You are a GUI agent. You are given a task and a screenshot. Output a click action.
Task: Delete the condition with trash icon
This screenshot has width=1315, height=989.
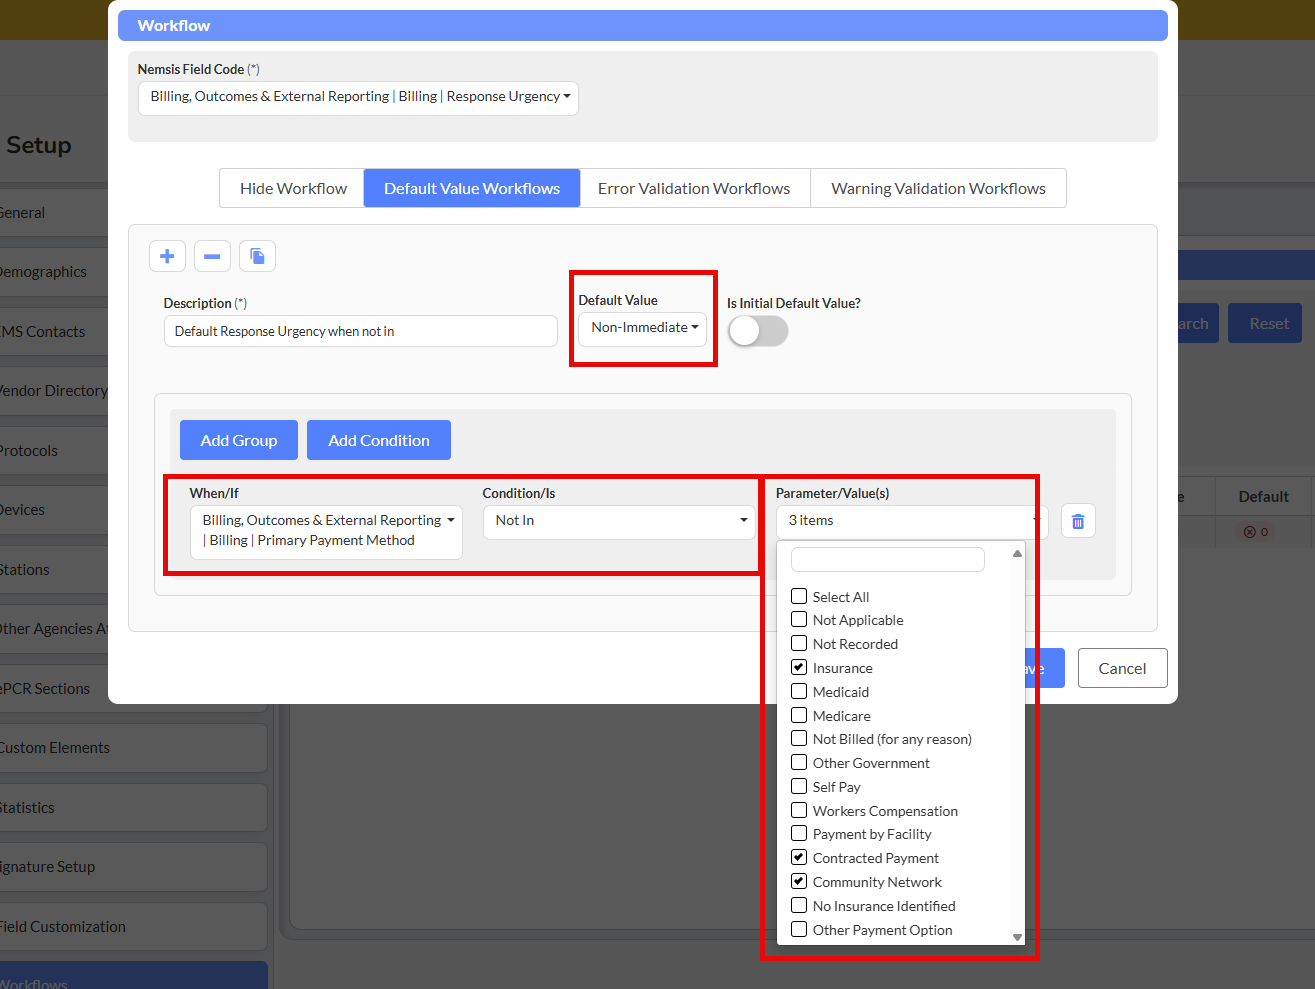coord(1077,521)
